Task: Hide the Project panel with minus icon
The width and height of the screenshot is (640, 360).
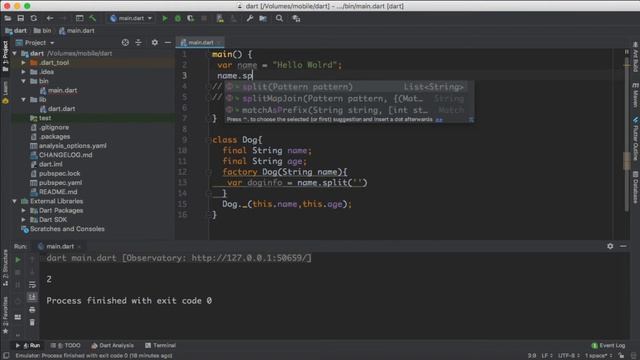Action: click(168, 42)
